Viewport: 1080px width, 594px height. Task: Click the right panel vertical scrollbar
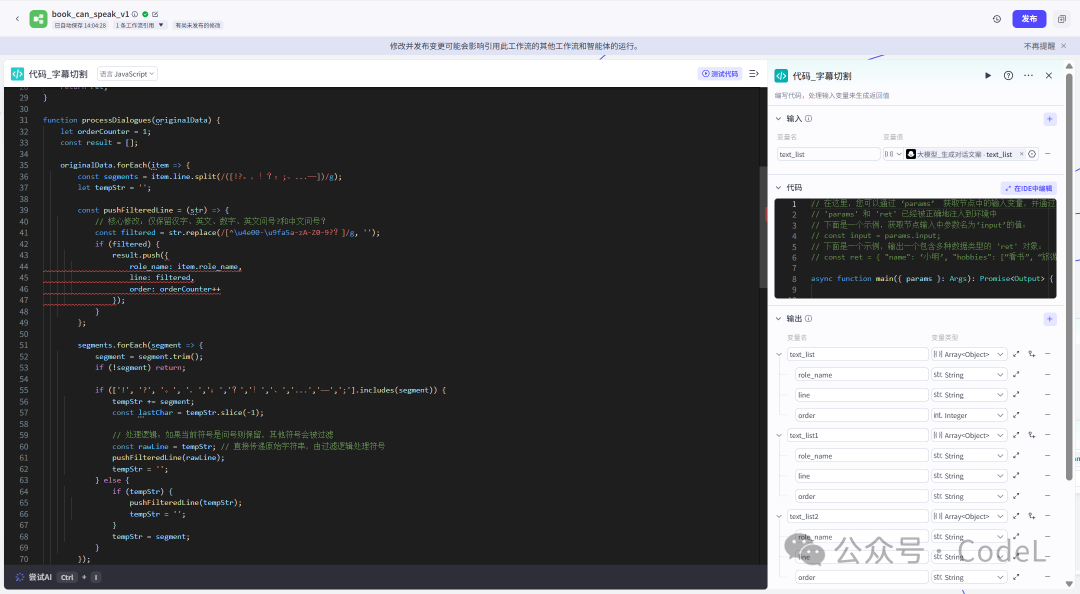pyautogui.click(x=1069, y=276)
